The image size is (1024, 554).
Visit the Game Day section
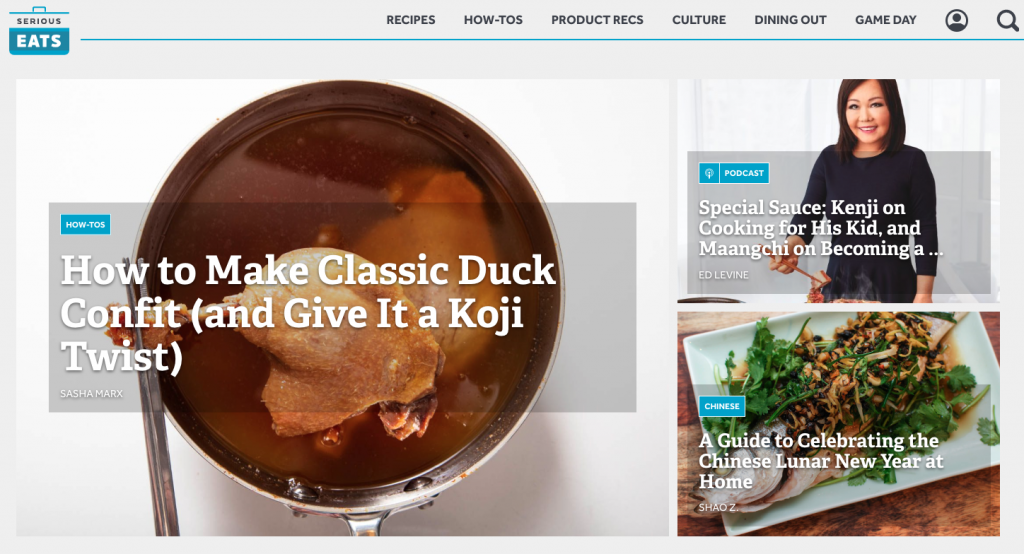[886, 20]
